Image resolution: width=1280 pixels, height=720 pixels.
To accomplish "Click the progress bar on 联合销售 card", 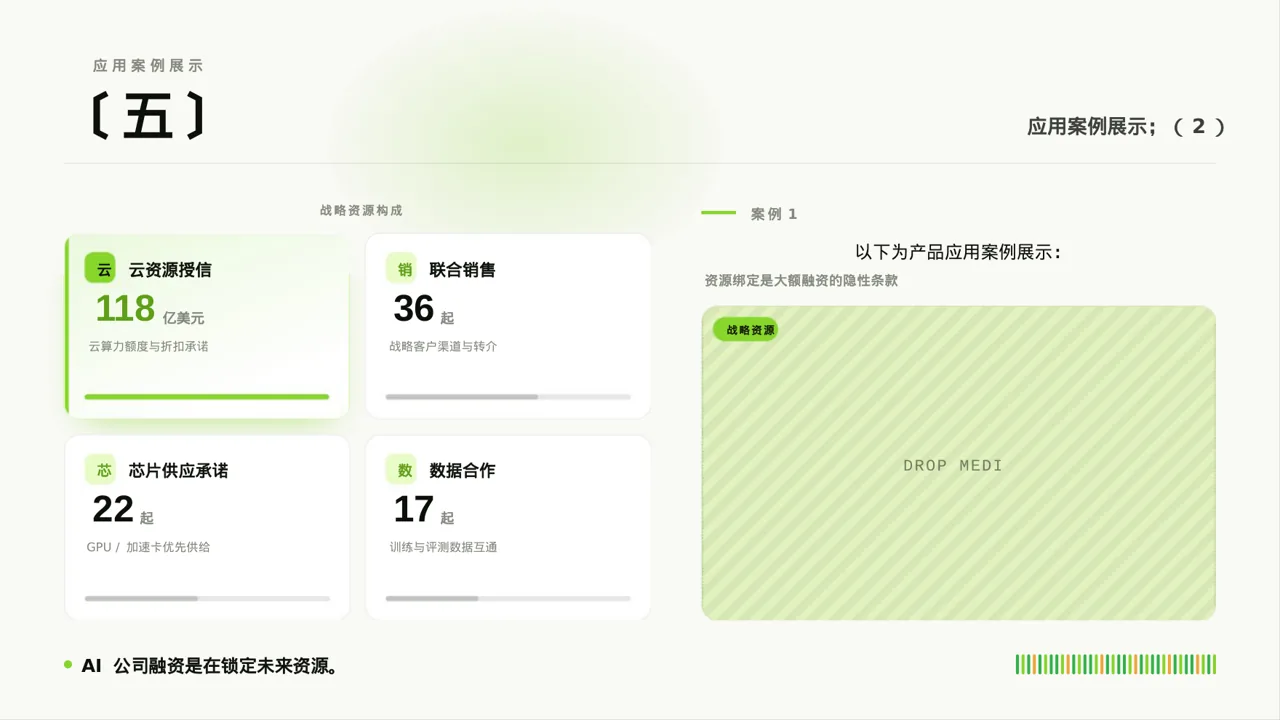I will pyautogui.click(x=508, y=397).
